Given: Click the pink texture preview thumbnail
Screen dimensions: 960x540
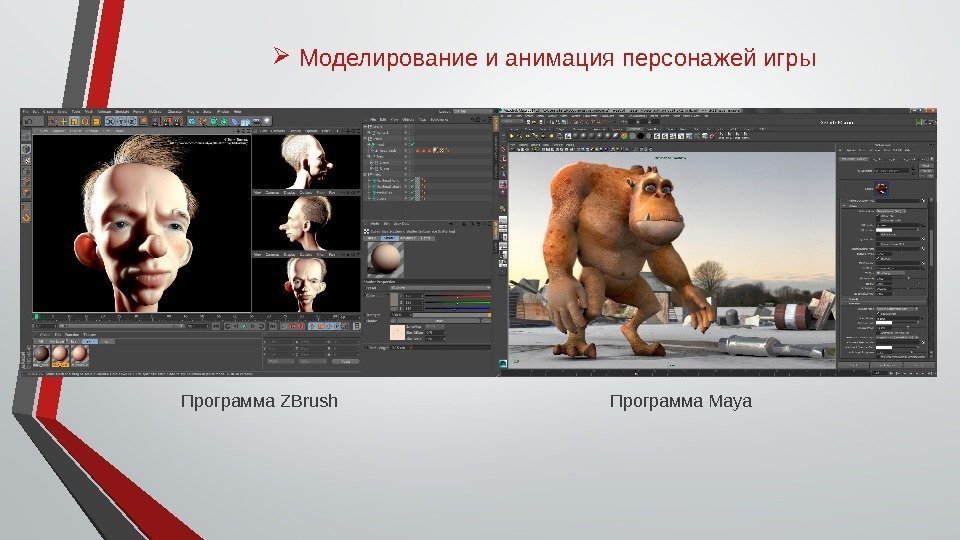Looking at the screenshot, I should point(397,332).
